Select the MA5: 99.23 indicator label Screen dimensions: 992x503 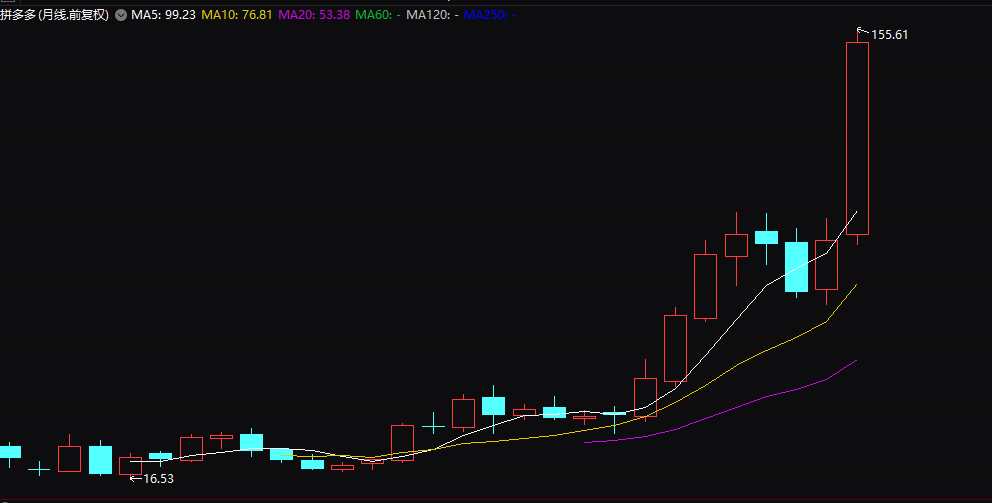(163, 15)
